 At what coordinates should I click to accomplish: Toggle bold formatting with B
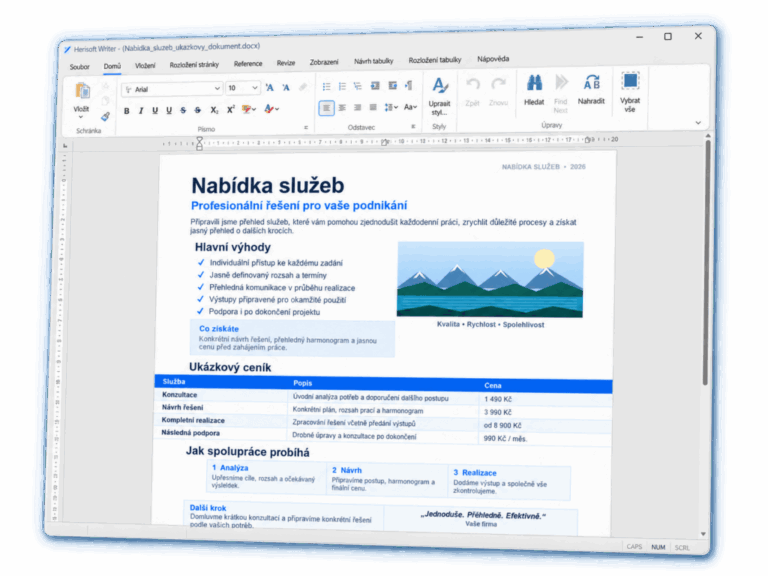click(x=127, y=111)
